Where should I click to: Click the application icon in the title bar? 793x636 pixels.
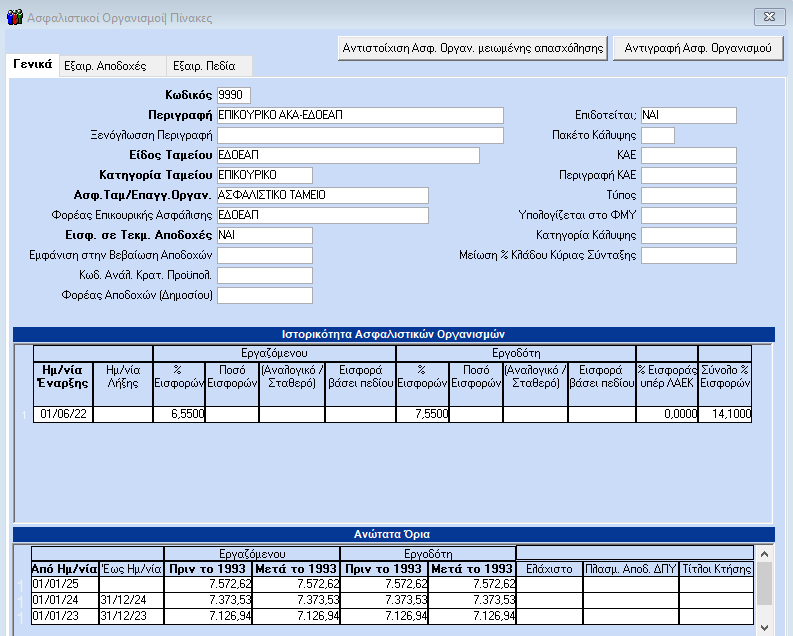pyautogui.click(x=13, y=16)
